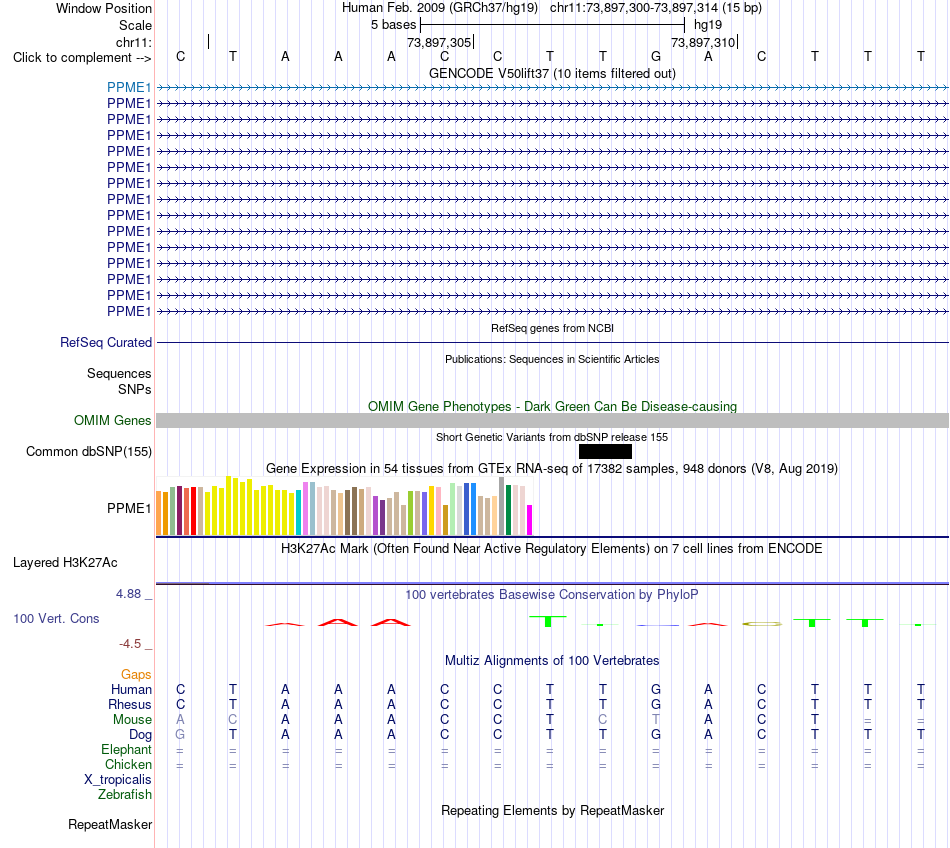Image resolution: width=950 pixels, height=848 pixels.
Task: Open the Layered H3K27Ac track label
Action: [65, 563]
